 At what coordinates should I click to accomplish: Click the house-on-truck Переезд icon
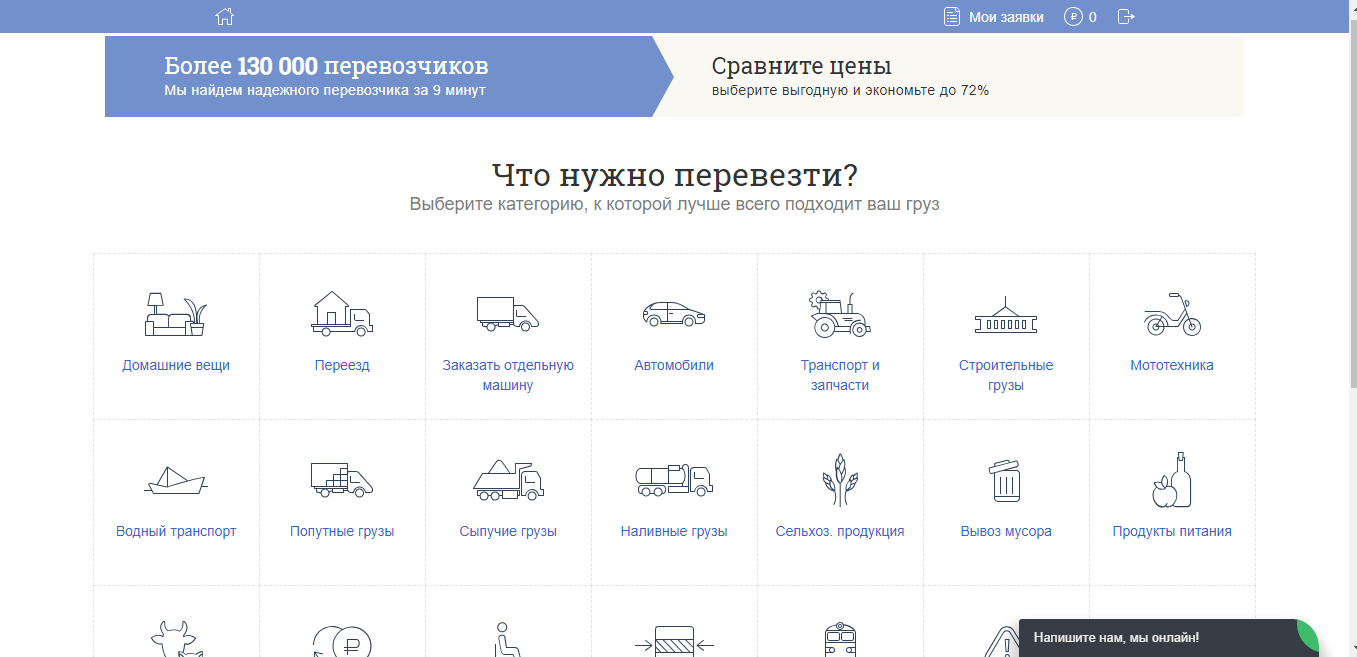[342, 313]
